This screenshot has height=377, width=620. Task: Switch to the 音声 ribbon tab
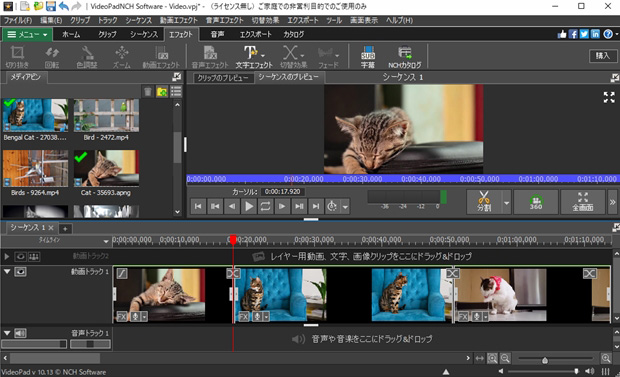[x=217, y=34]
